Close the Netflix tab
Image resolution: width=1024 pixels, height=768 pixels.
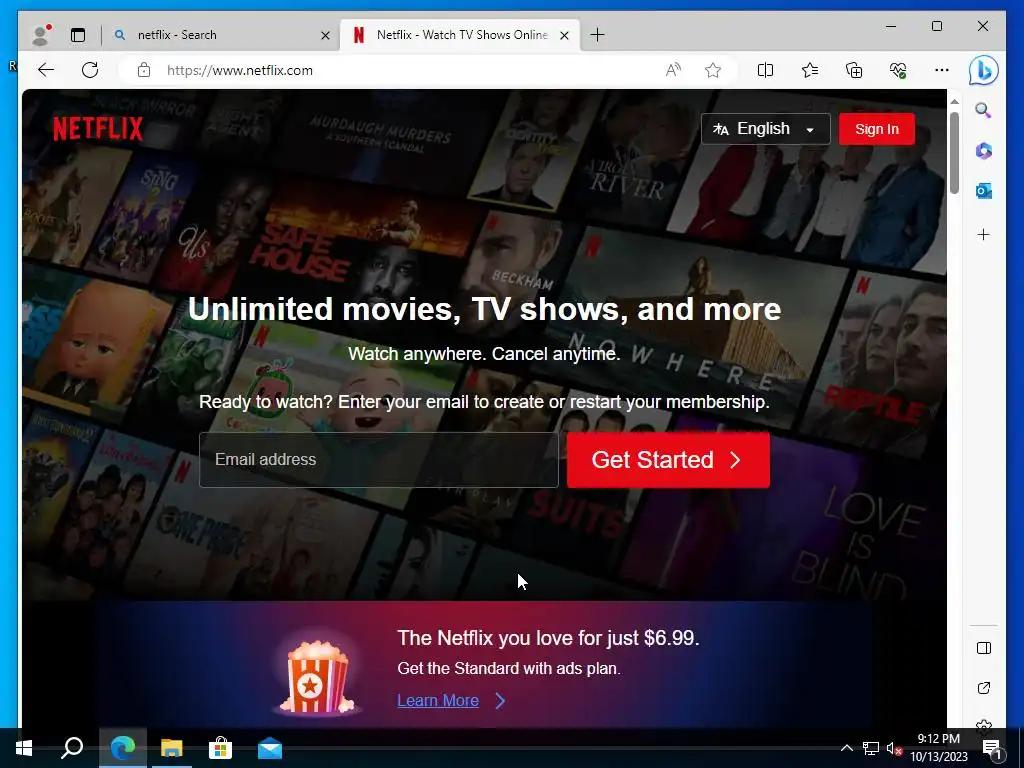tap(565, 35)
